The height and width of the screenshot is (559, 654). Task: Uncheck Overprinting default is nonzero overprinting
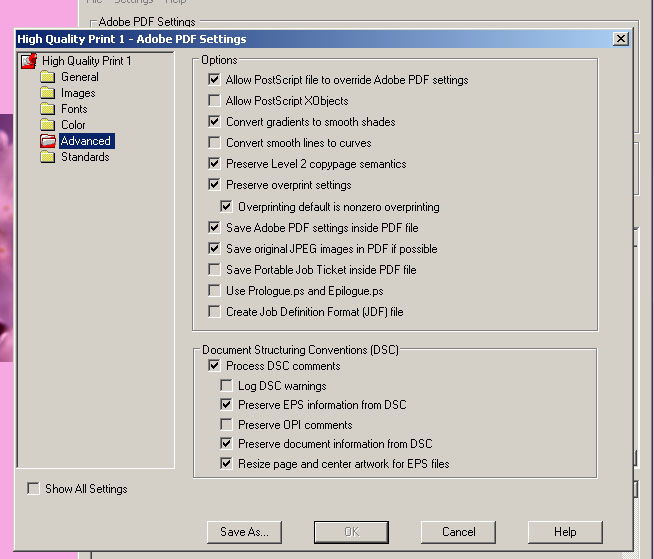tap(226, 206)
